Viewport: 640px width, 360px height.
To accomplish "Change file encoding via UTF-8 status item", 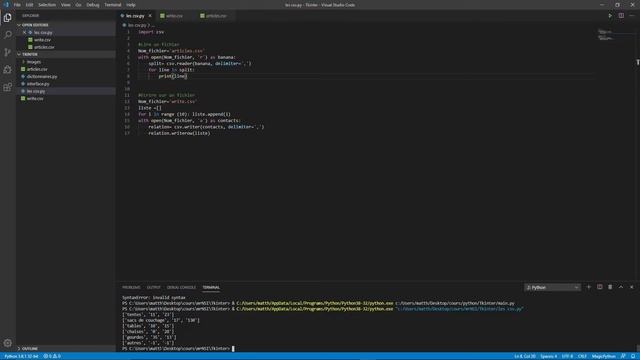I will pos(567,356).
